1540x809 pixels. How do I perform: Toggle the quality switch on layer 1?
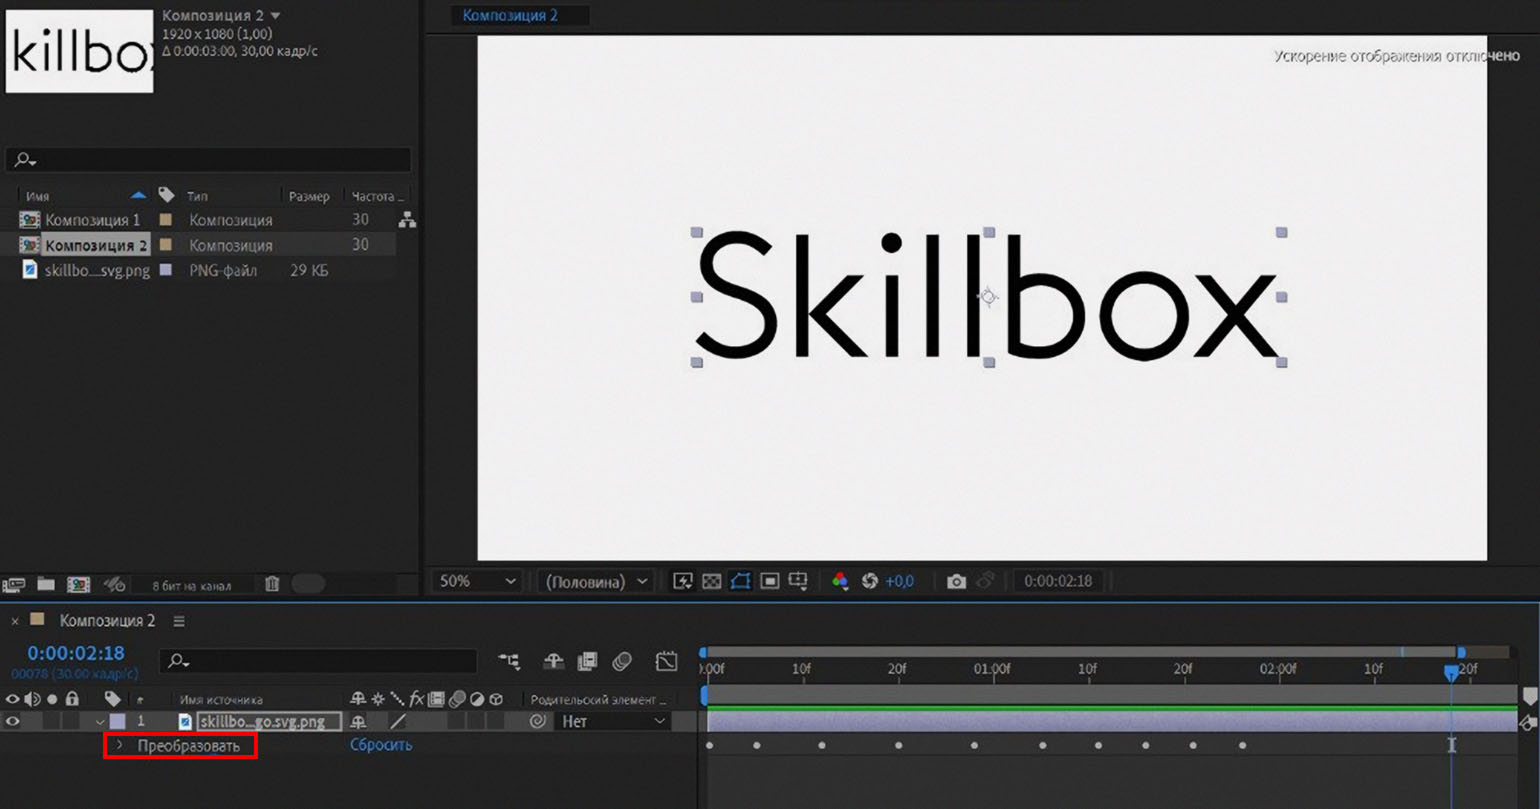click(398, 721)
